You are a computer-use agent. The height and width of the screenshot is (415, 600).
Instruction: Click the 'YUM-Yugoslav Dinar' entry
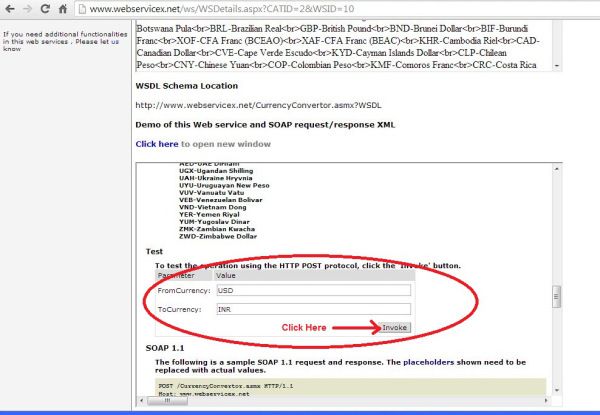pos(214,221)
